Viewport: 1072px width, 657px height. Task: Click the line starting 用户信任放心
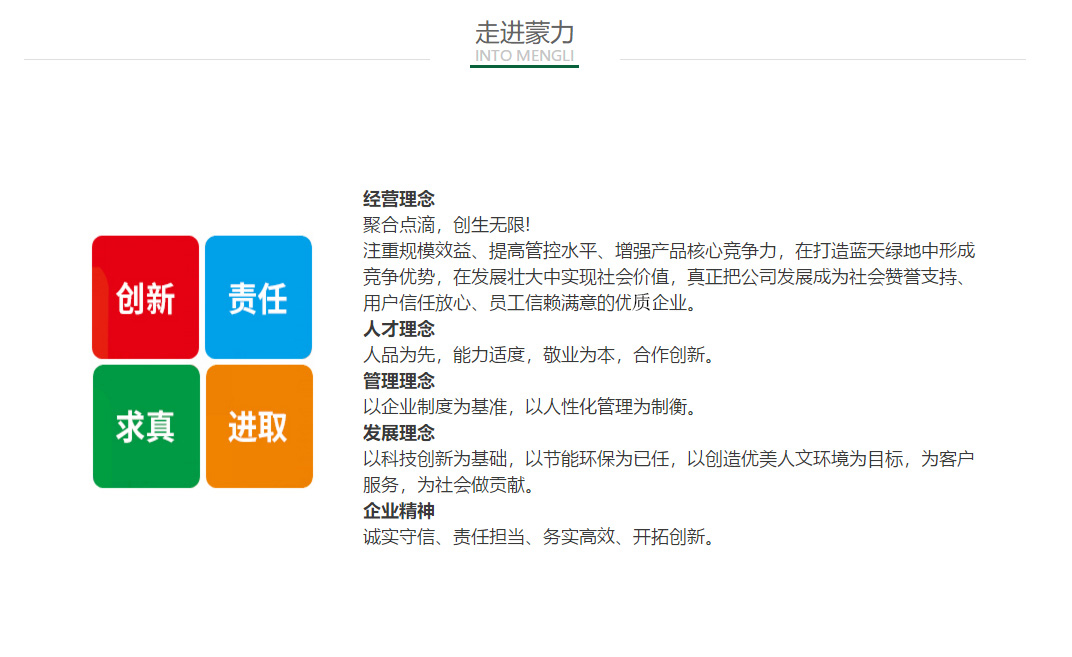tap(530, 303)
